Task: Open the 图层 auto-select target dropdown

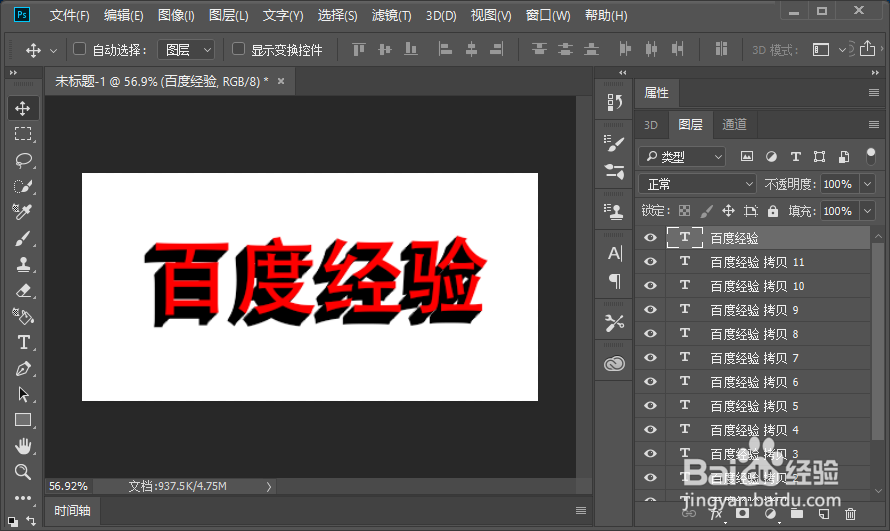Action: [186, 50]
